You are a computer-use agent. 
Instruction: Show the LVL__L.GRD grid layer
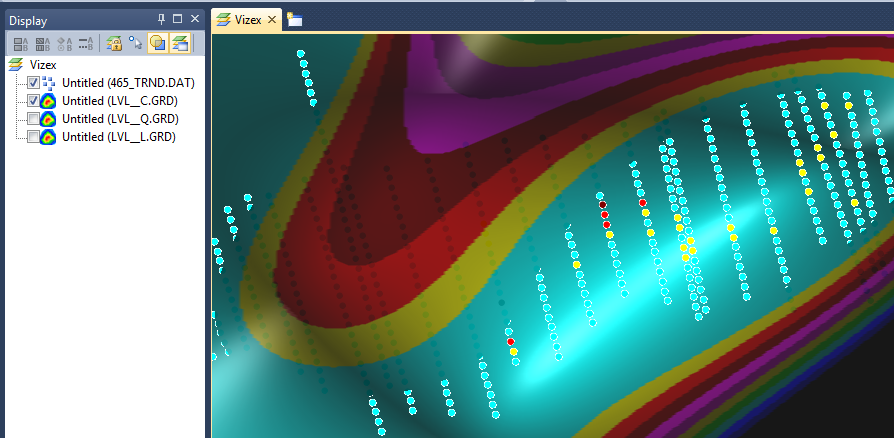click(34, 136)
